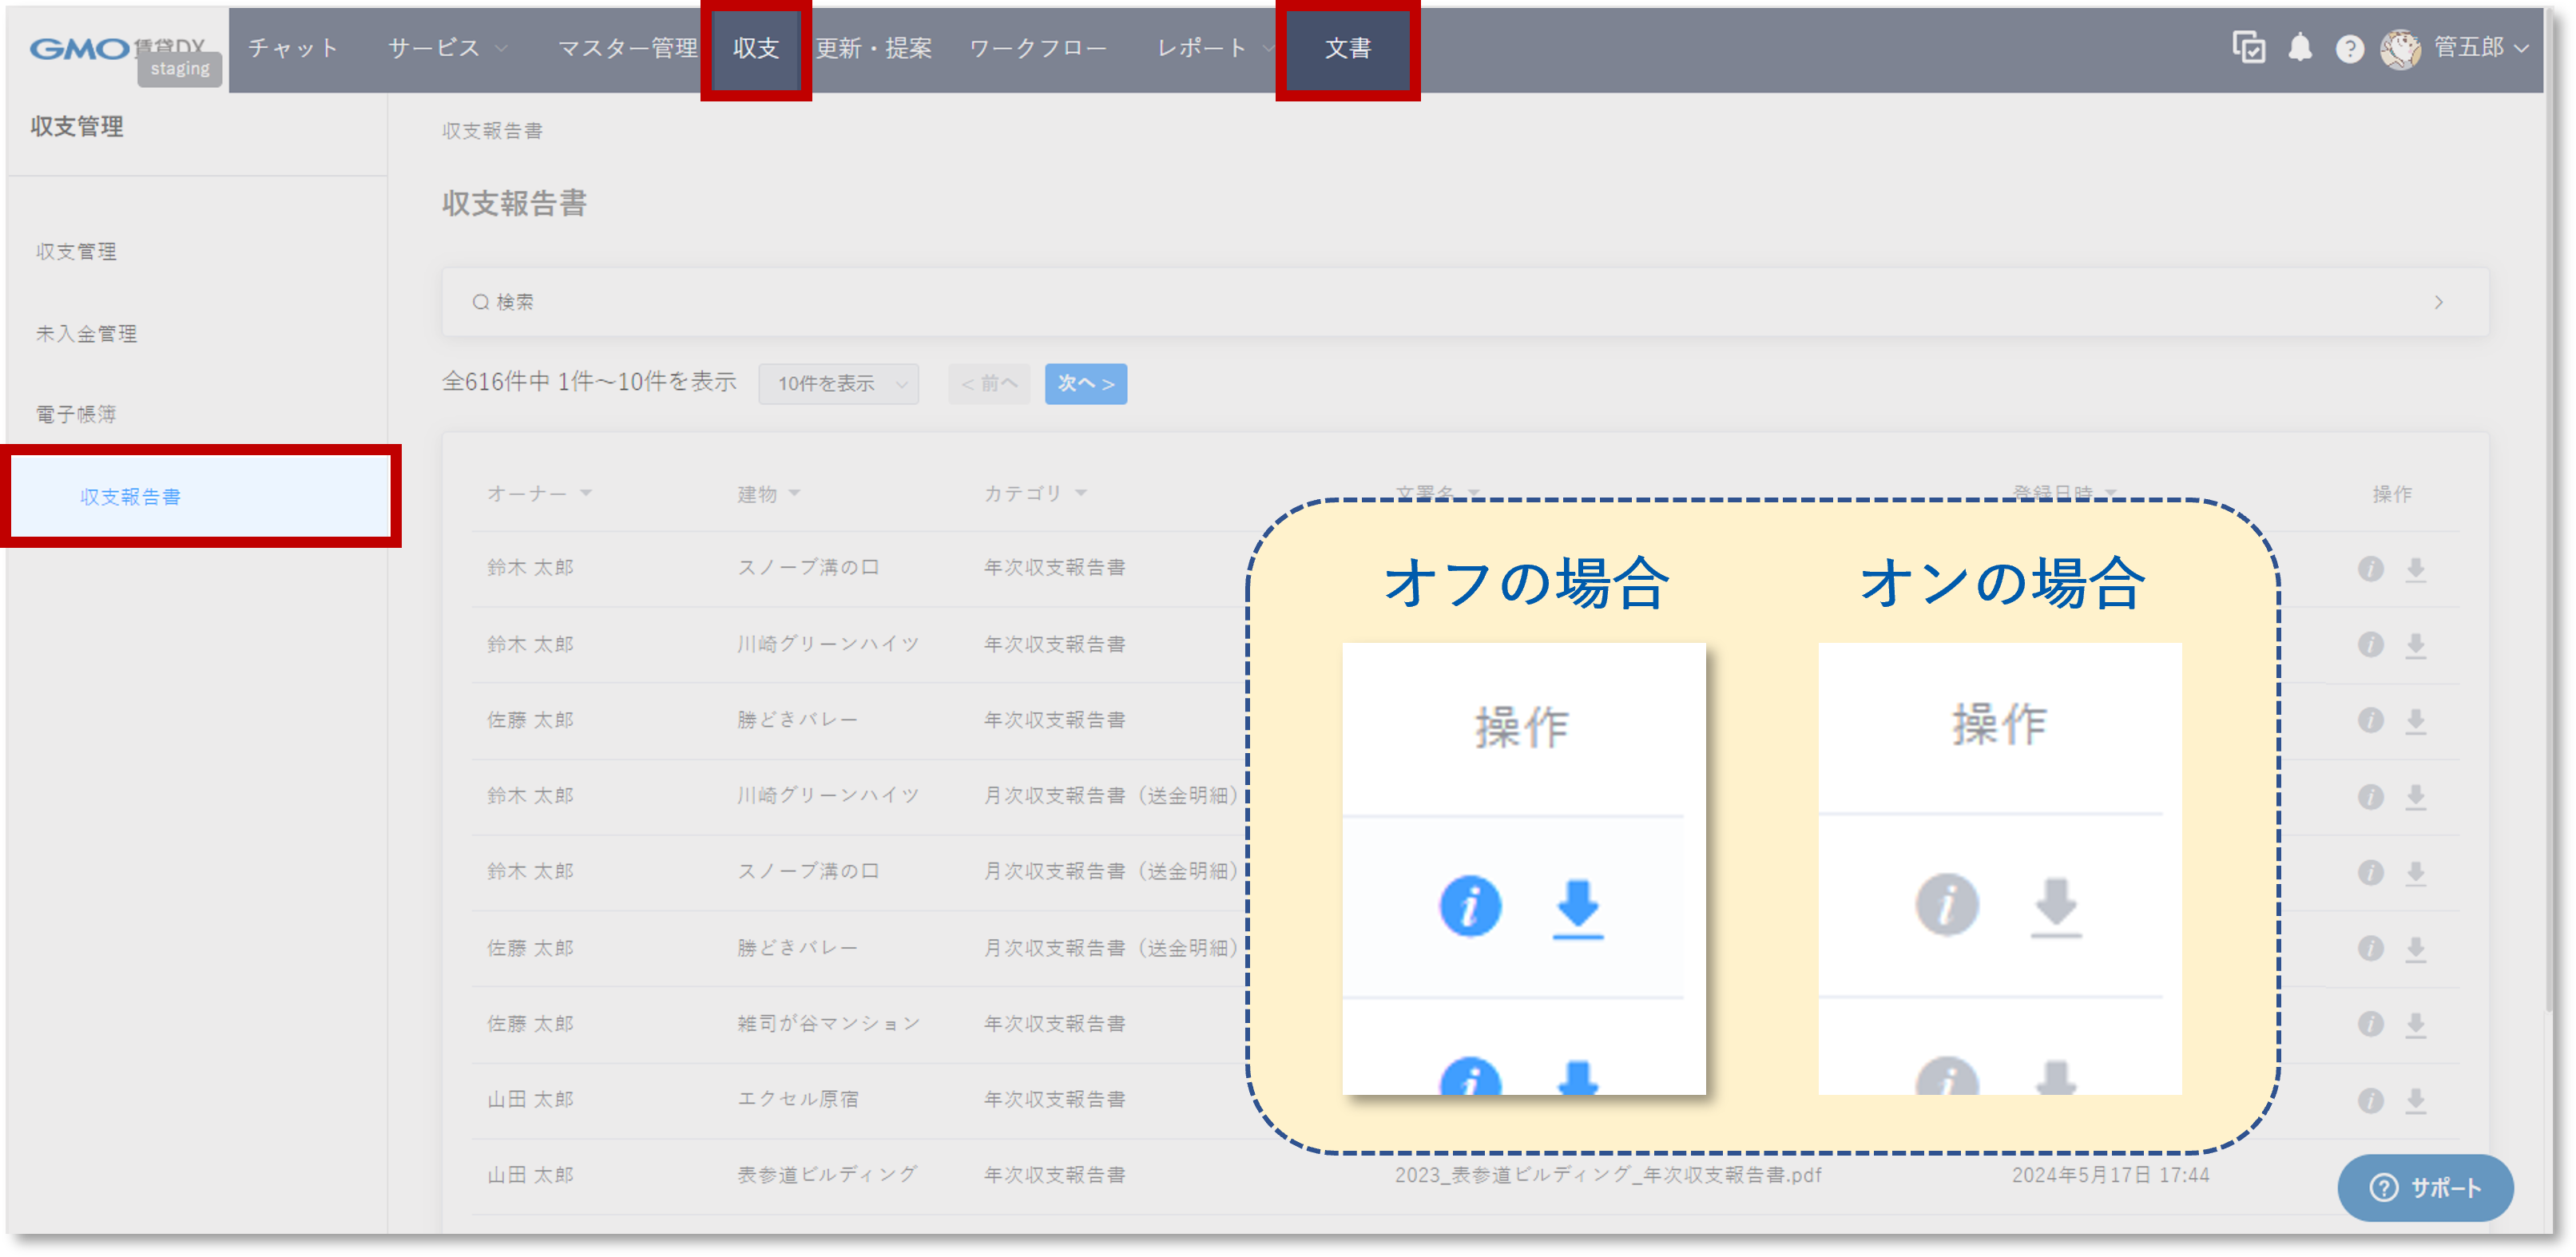2576x1257 pixels.
Task: Expand the search panel with the right chevron
Action: (2440, 301)
